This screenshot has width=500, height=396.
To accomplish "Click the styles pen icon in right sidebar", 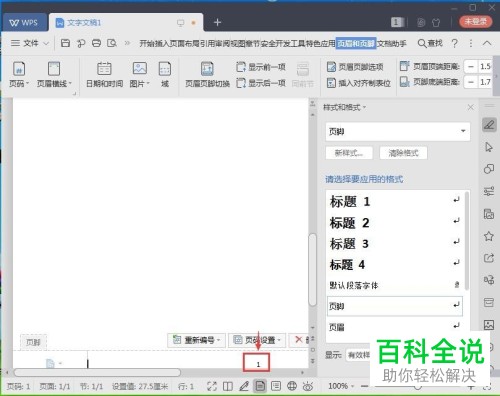I will tap(489, 125).
